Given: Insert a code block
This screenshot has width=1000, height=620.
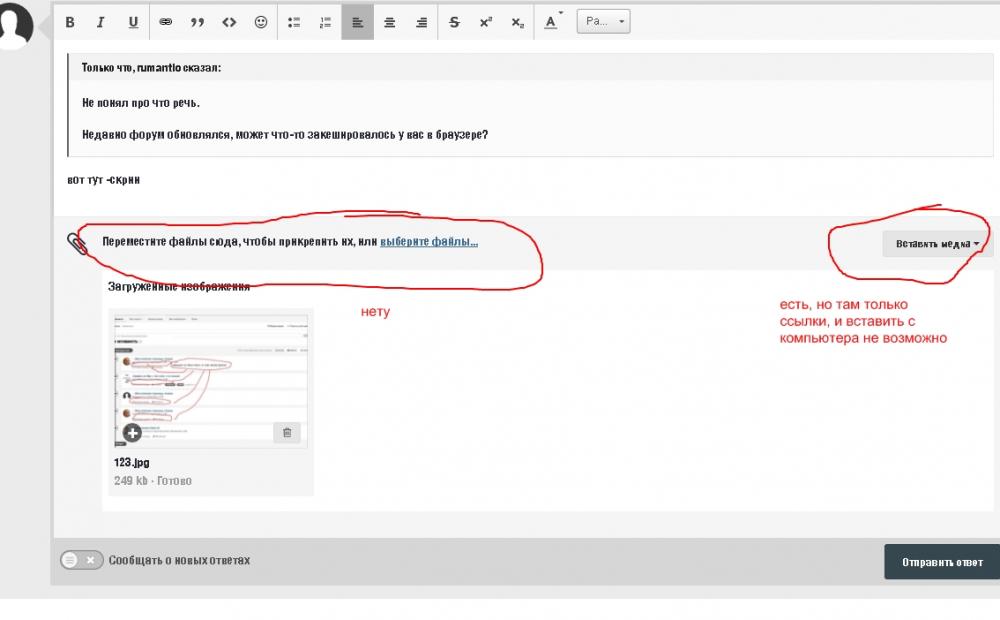Looking at the screenshot, I should [x=229, y=22].
